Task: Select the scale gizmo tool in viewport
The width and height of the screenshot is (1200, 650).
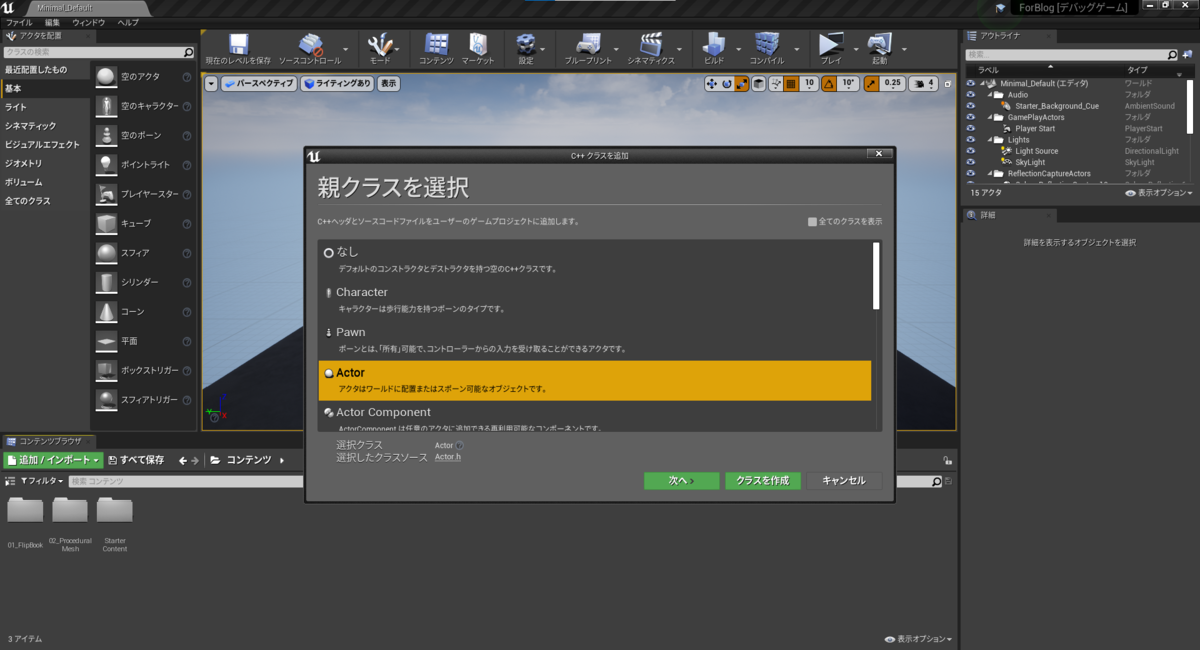Action: click(742, 84)
